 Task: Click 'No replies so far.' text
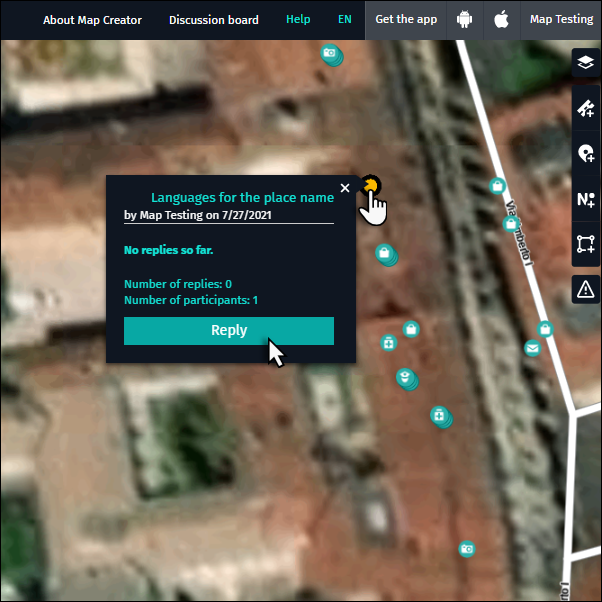[168, 250]
